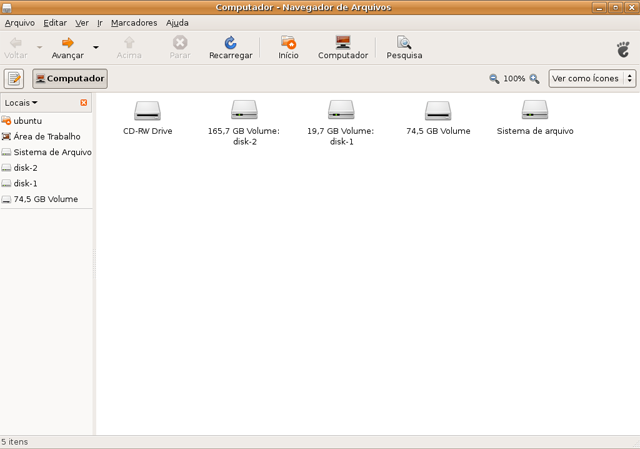The width and height of the screenshot is (640, 449).
Task: Reload the view with Recarregar
Action: click(231, 48)
